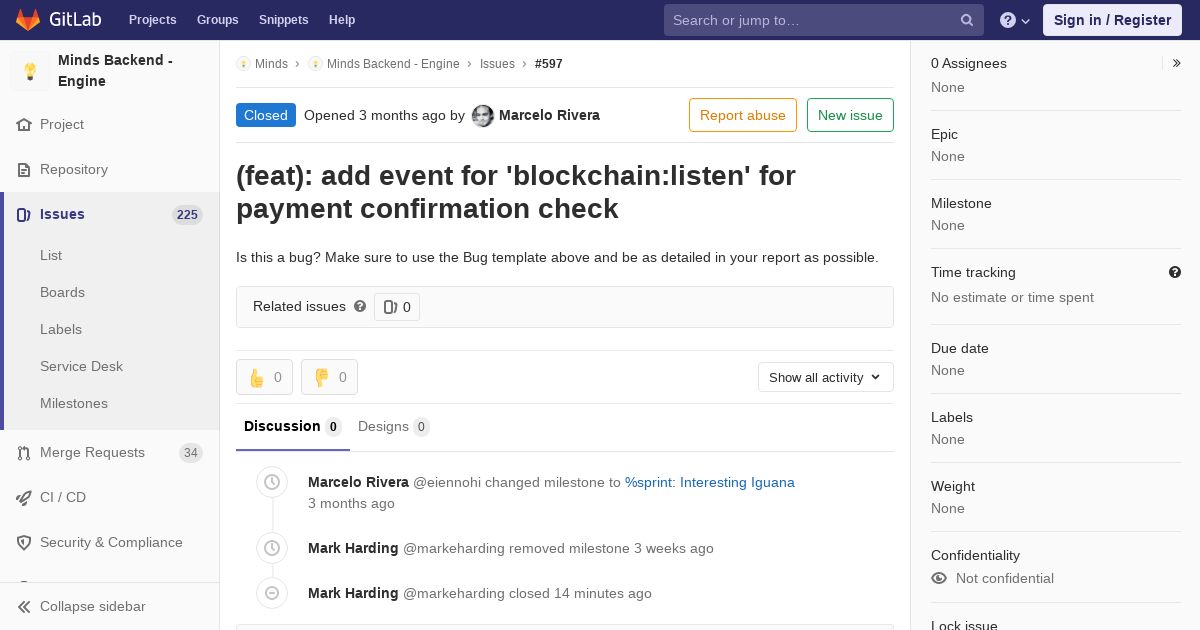Click the 0 Assignees heading
Image resolution: width=1200 pixels, height=630 pixels.
pyautogui.click(x=969, y=63)
